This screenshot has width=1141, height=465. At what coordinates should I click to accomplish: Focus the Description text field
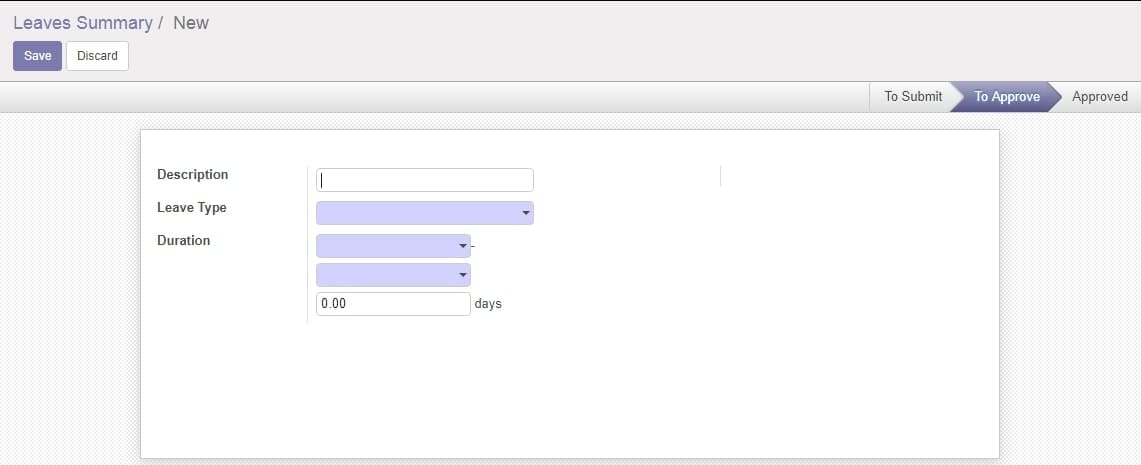pyautogui.click(x=425, y=180)
